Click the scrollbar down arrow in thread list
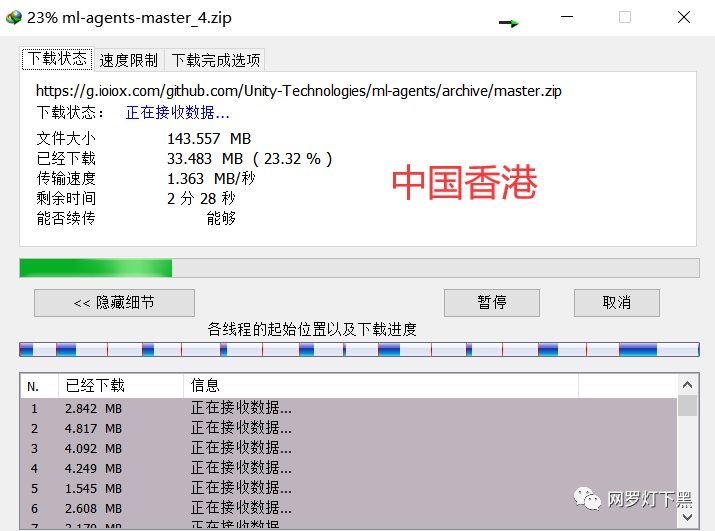715x531 pixels. coord(688,517)
